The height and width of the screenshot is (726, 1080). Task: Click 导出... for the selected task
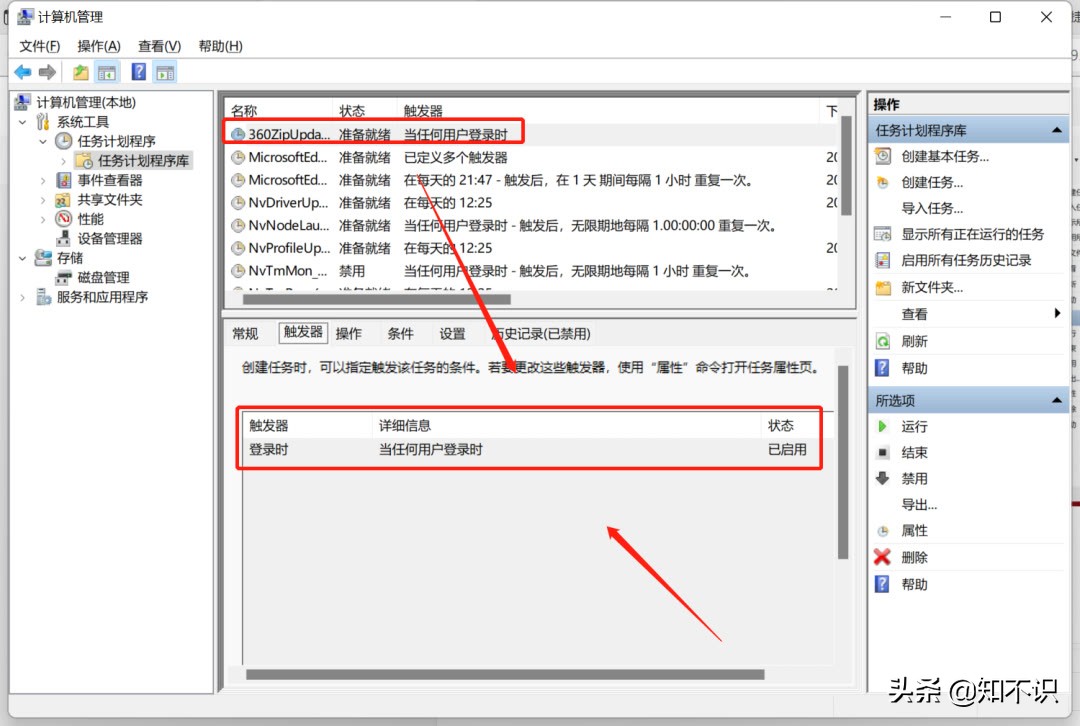pos(919,504)
